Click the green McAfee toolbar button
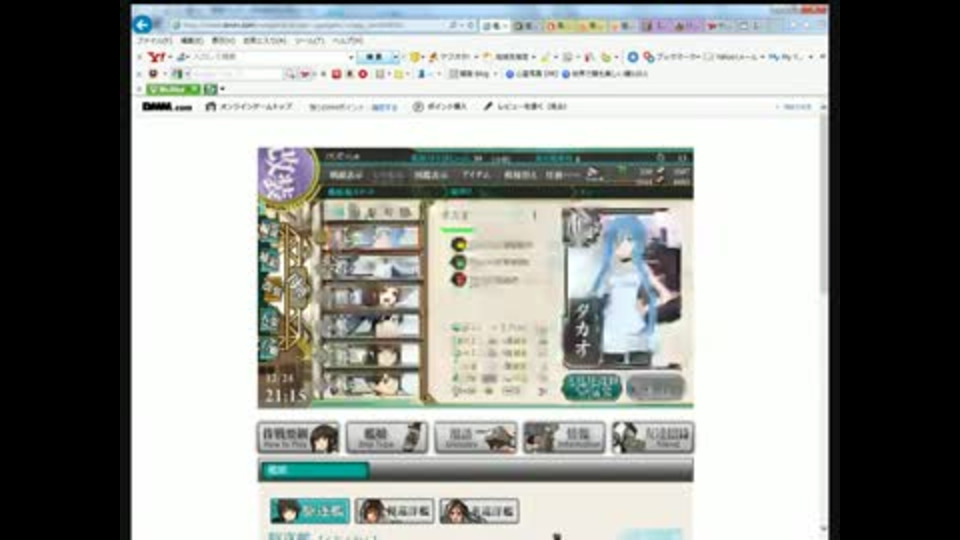 (173, 89)
